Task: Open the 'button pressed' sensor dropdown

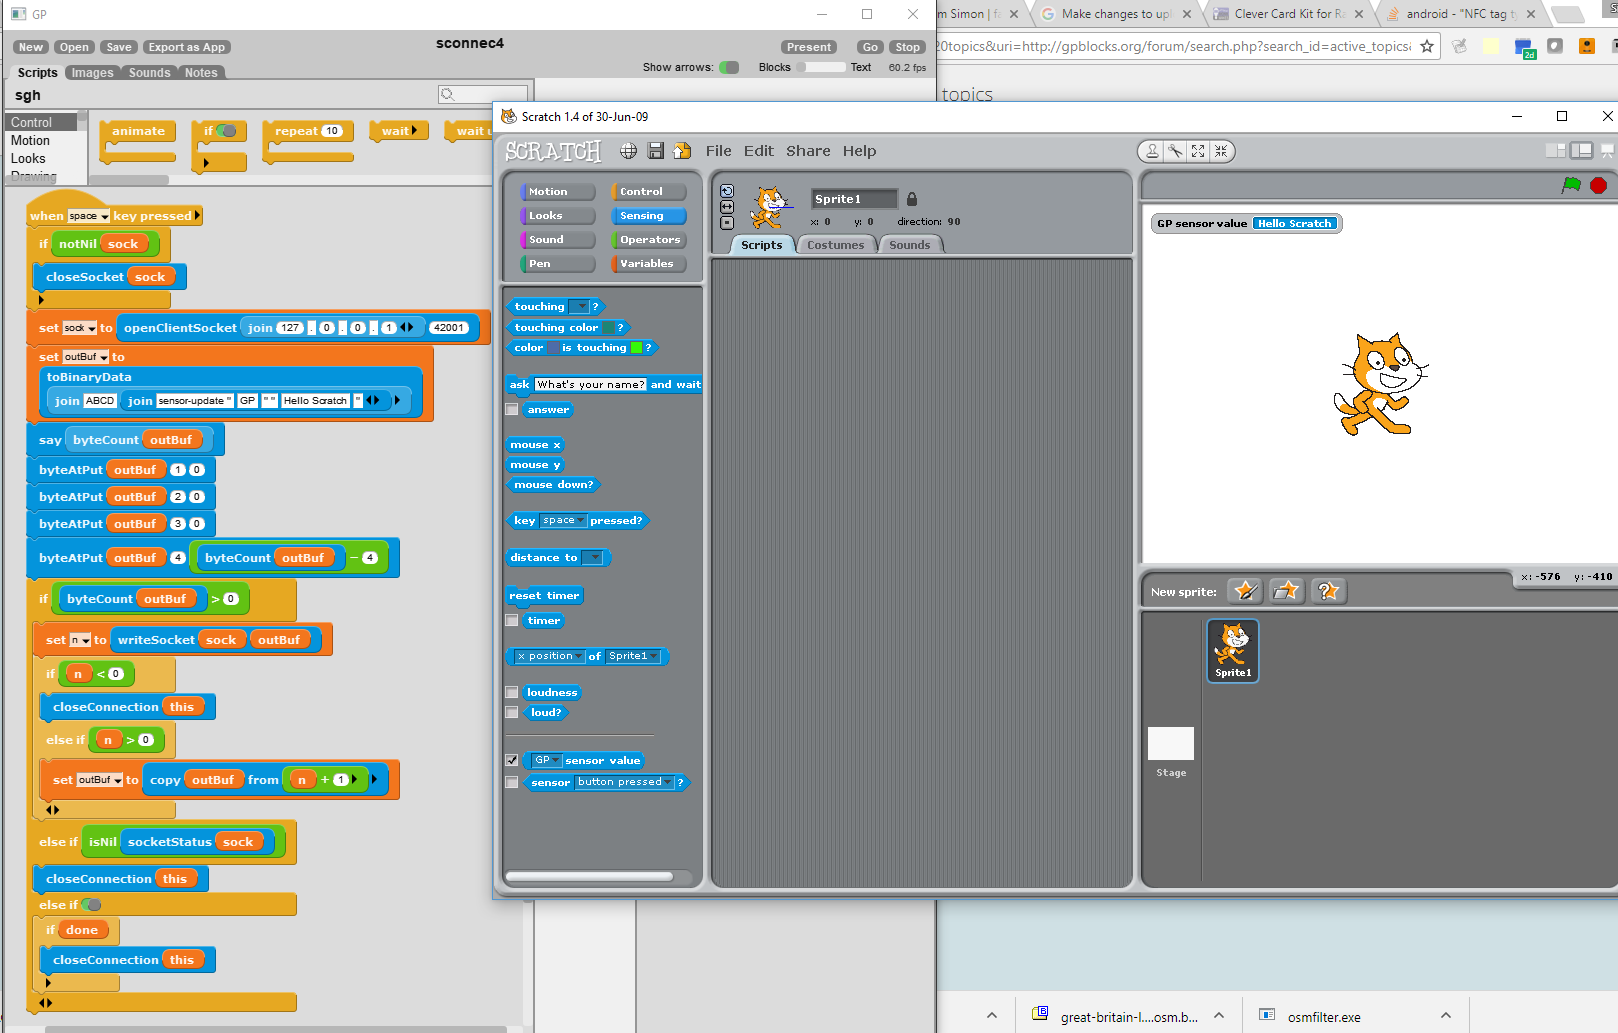Action: point(668,782)
